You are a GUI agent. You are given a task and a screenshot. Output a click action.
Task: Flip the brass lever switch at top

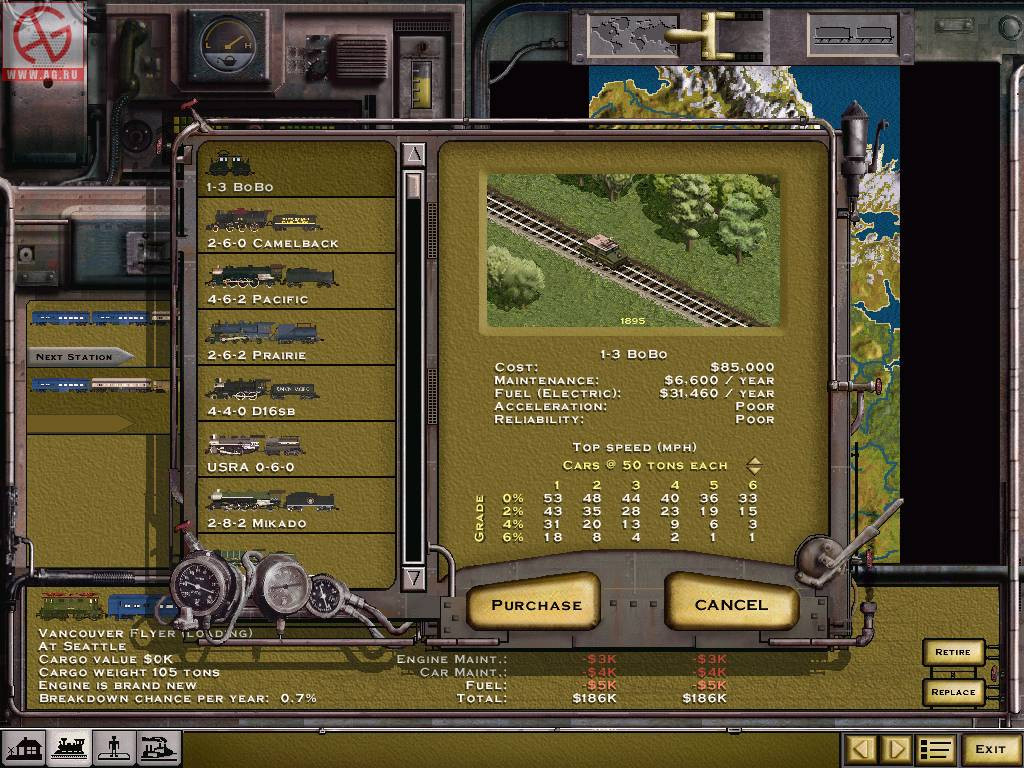[704, 34]
